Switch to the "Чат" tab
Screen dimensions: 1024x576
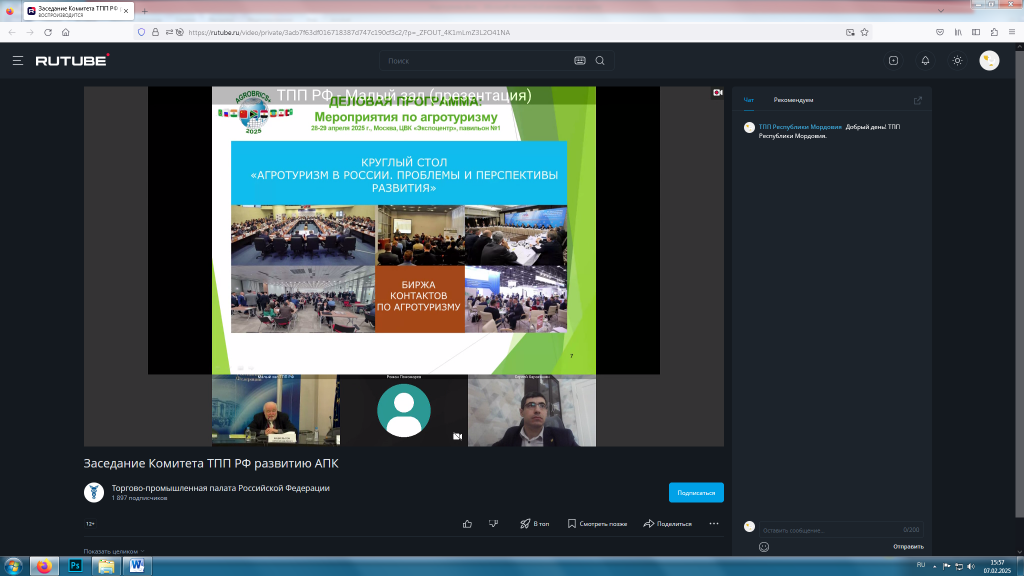(749, 100)
